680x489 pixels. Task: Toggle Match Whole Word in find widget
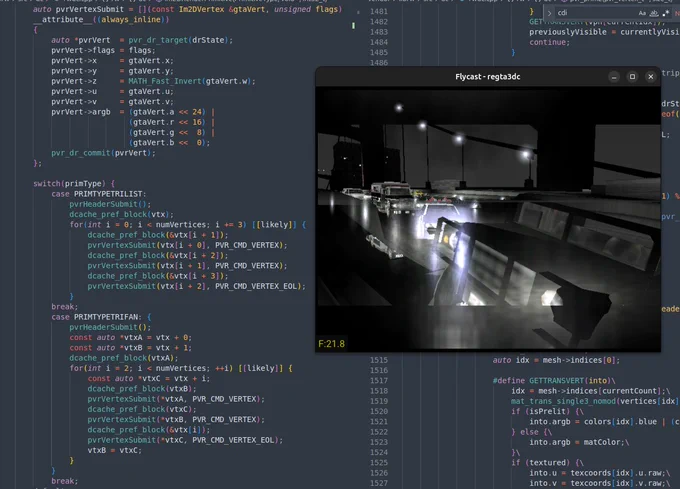coord(654,13)
